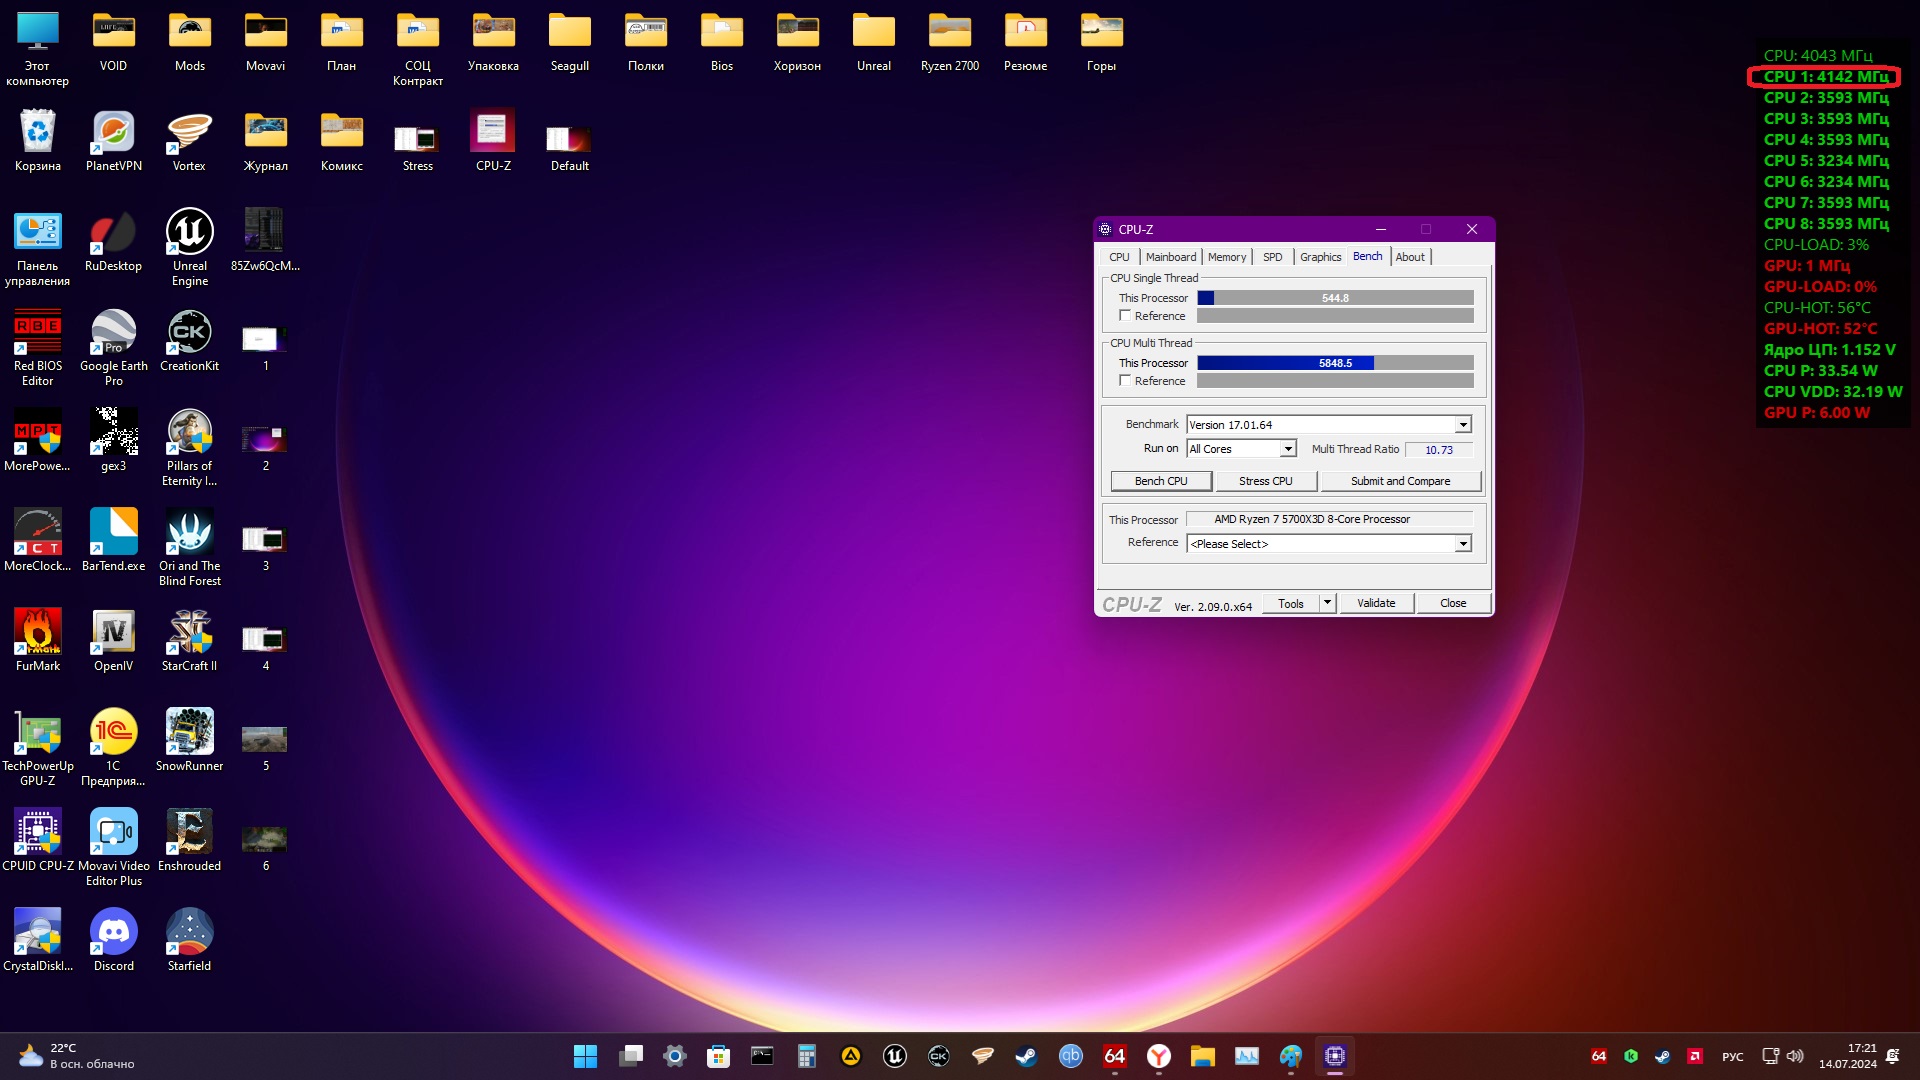Click the Stress CPU button
The image size is (1920, 1080).
pyautogui.click(x=1265, y=481)
